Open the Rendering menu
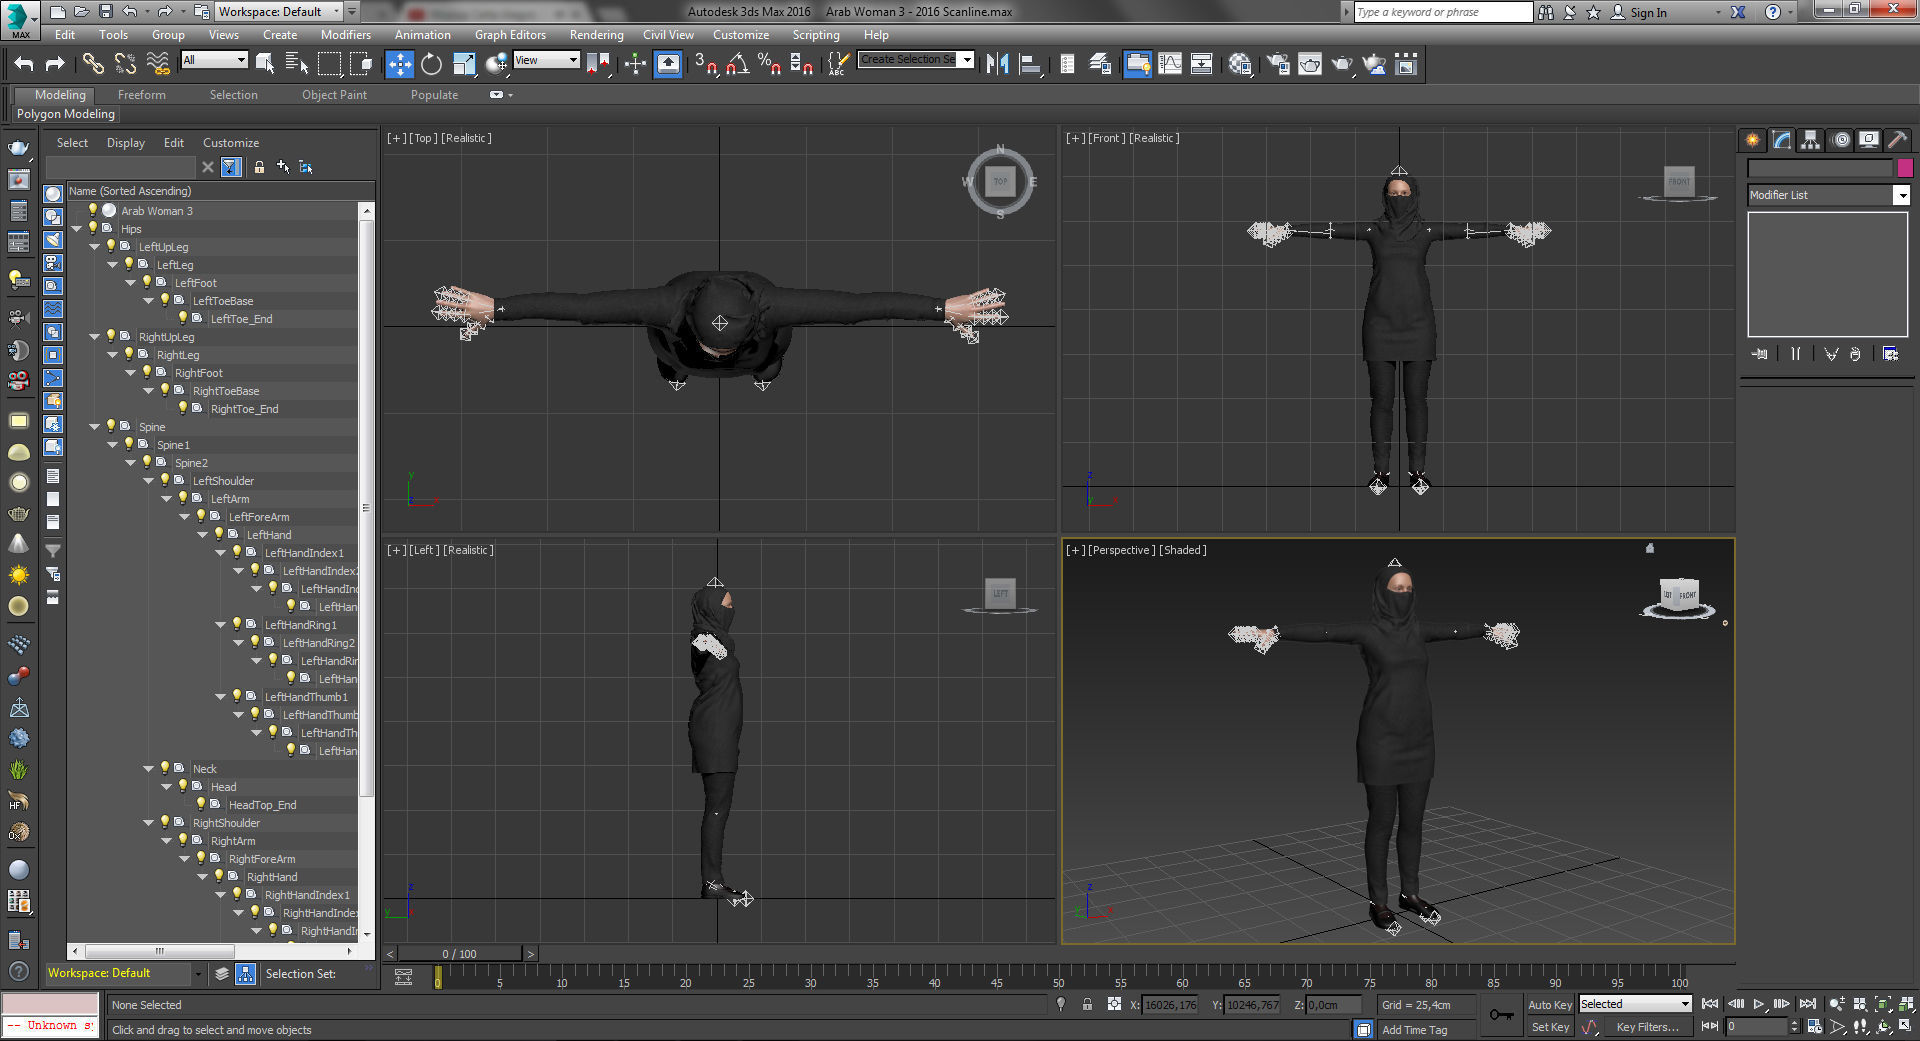 point(596,35)
